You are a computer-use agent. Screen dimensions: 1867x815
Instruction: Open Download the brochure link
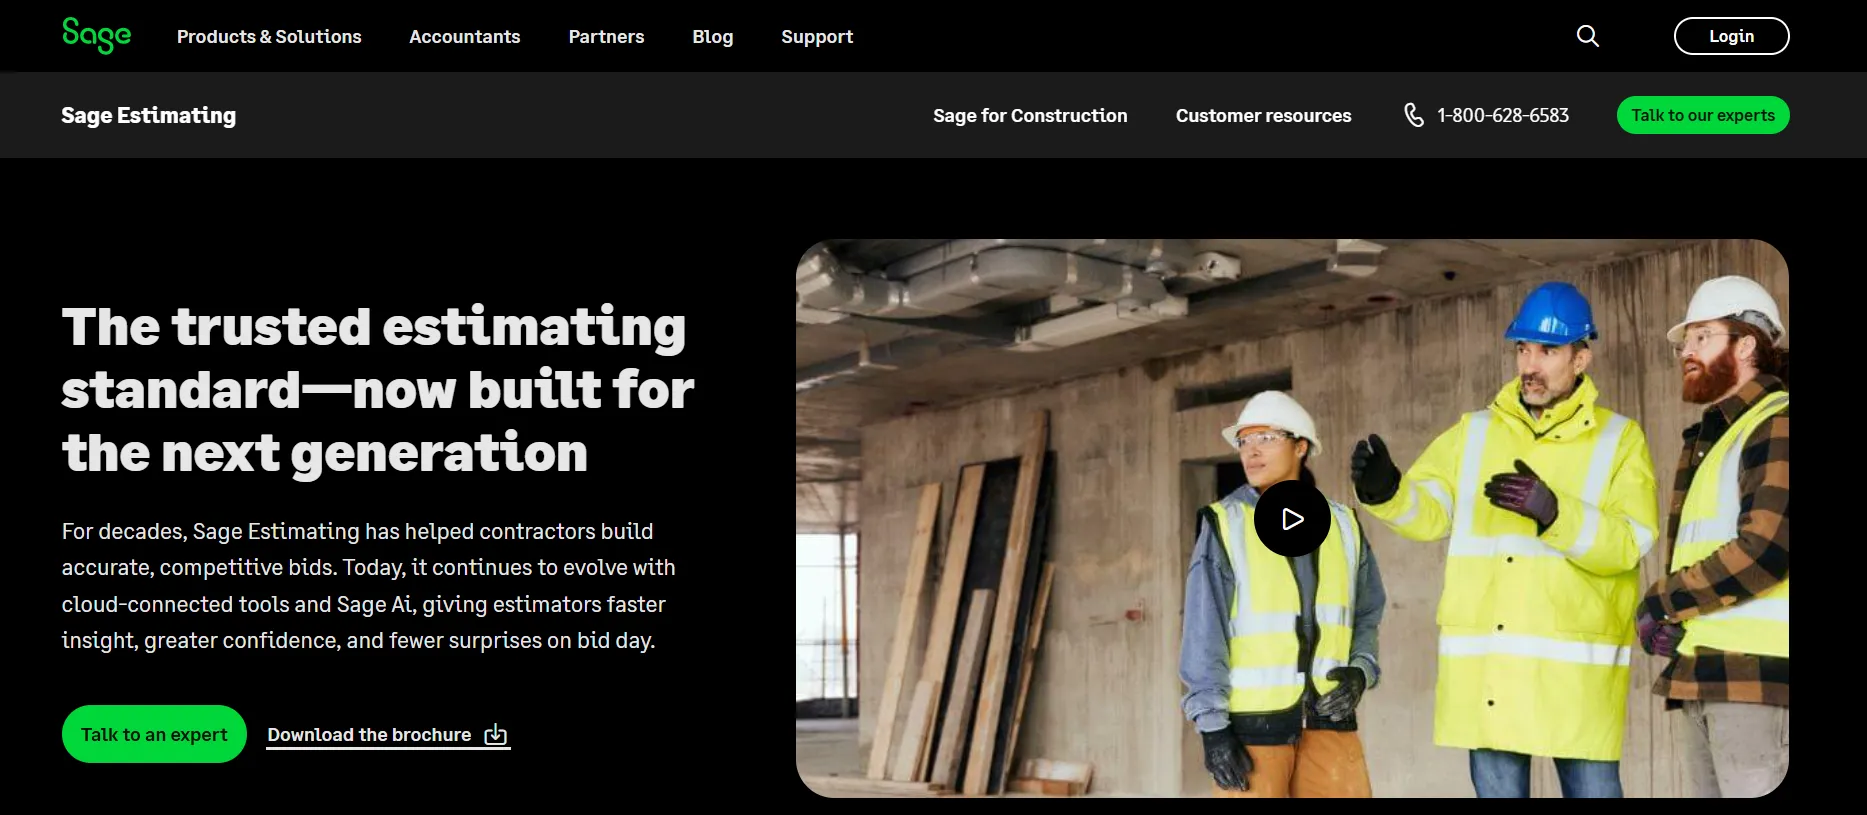click(x=388, y=735)
